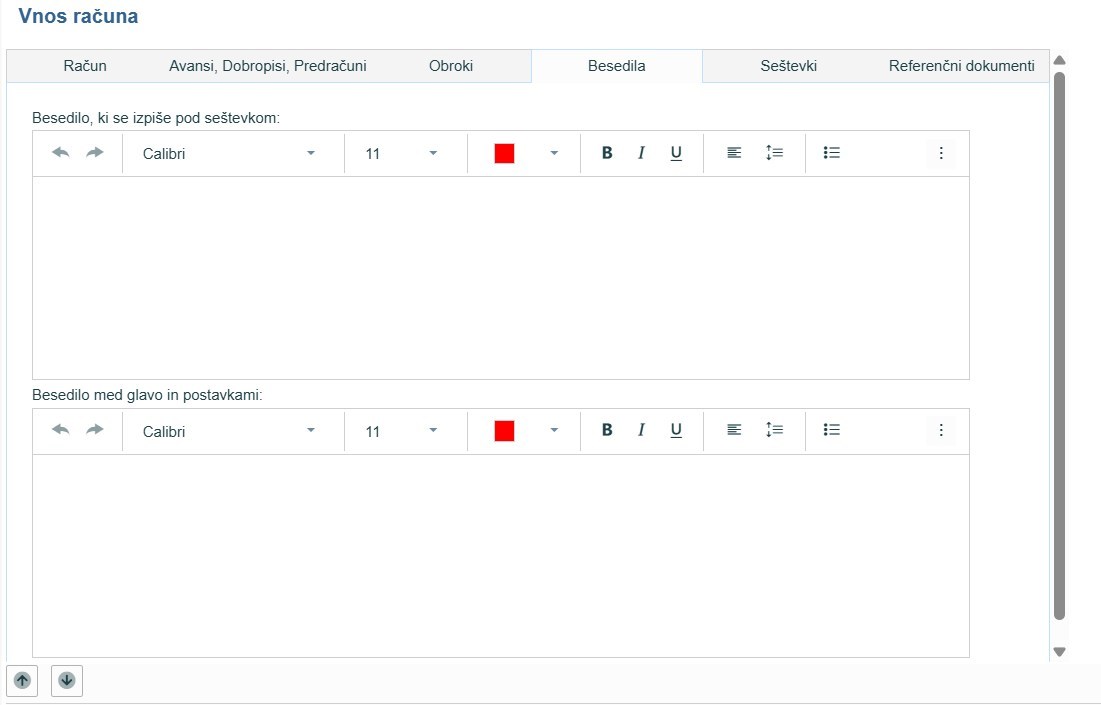Viewport: 1101px width, 705px height.
Task: Open the font color dropdown arrow in upper editor
Action: [x=554, y=153]
